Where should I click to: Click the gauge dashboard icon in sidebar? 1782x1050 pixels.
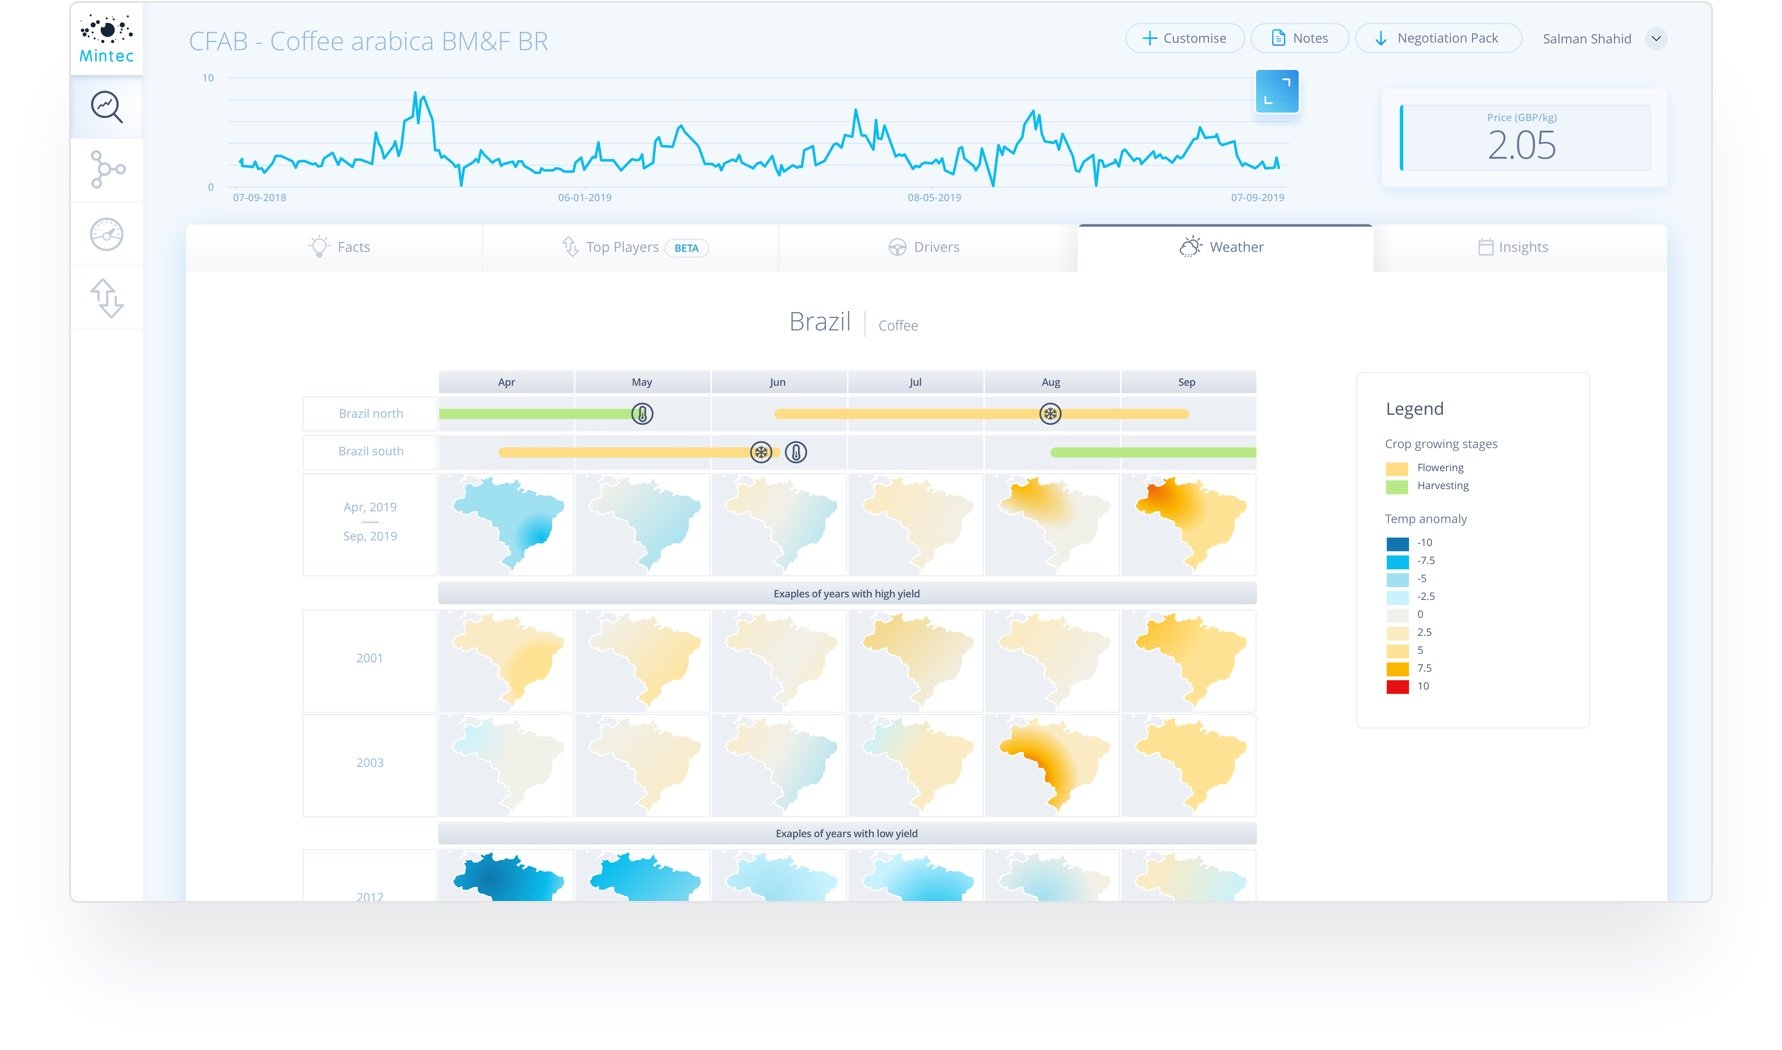(106, 234)
